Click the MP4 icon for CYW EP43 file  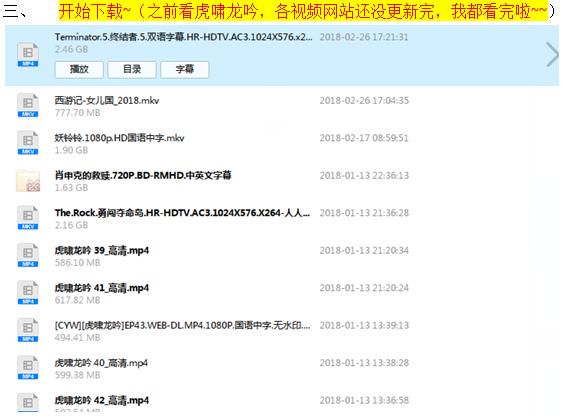28,330
